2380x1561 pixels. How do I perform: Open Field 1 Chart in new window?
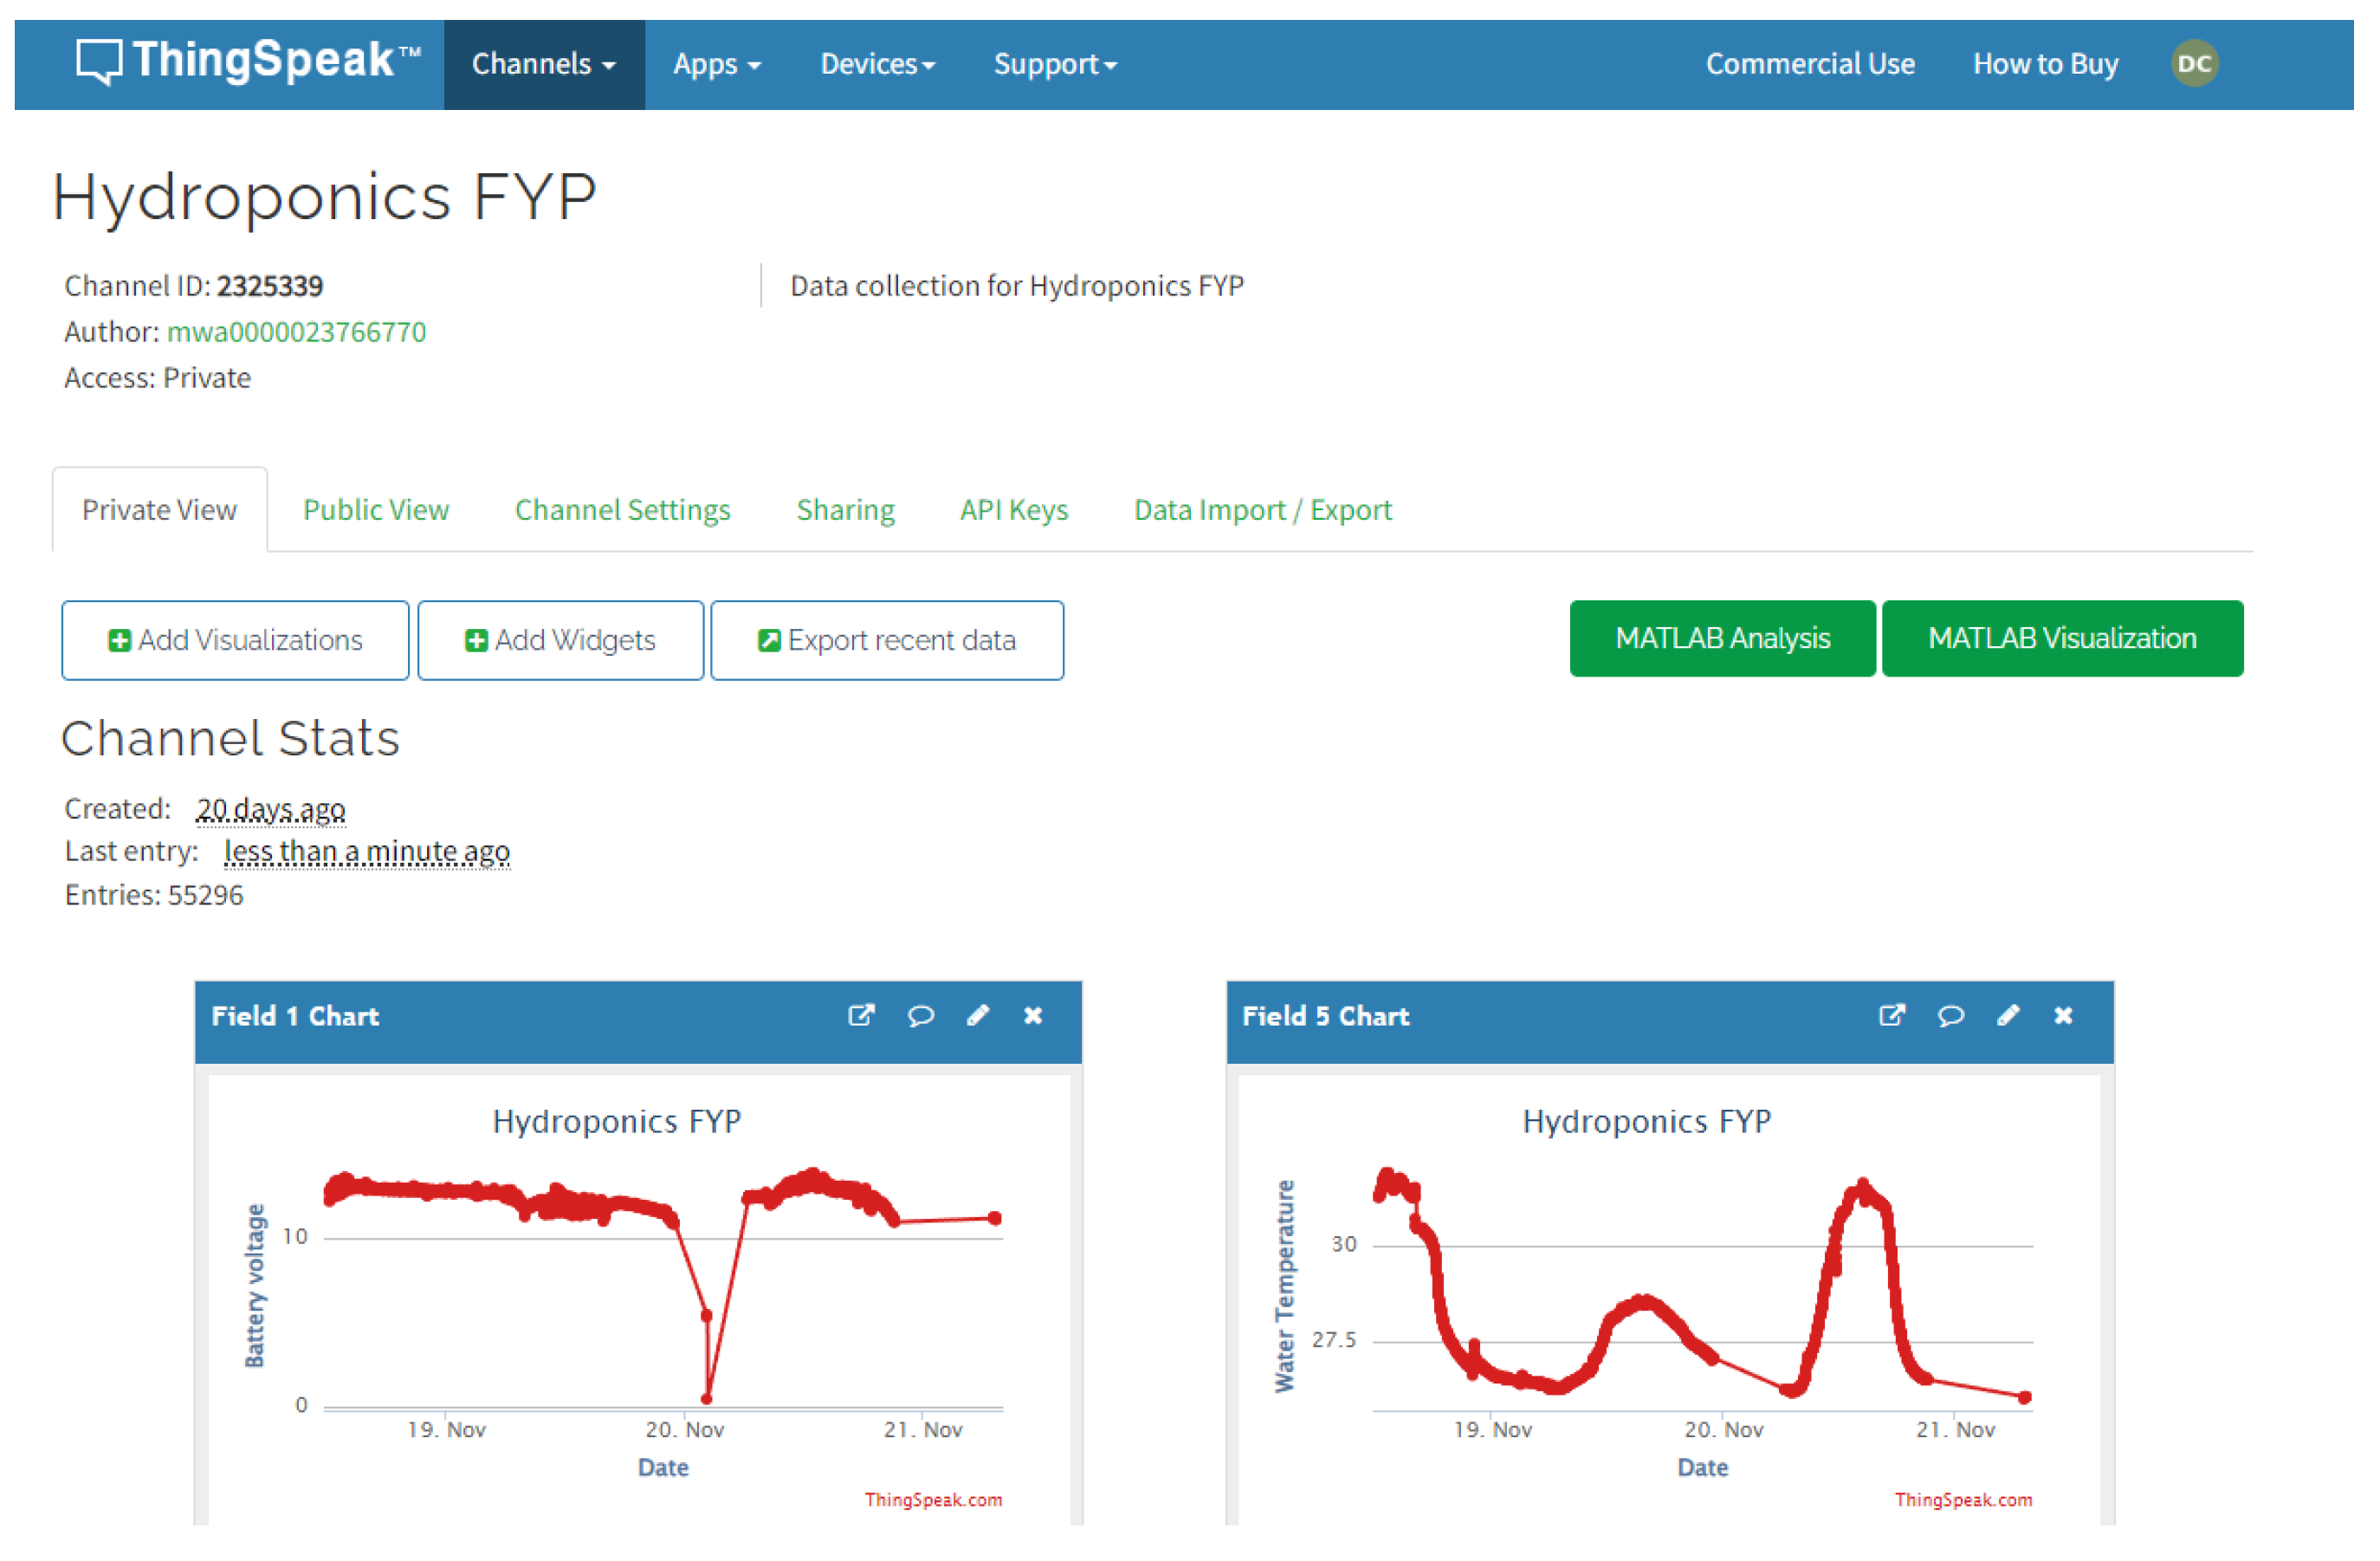(861, 1016)
